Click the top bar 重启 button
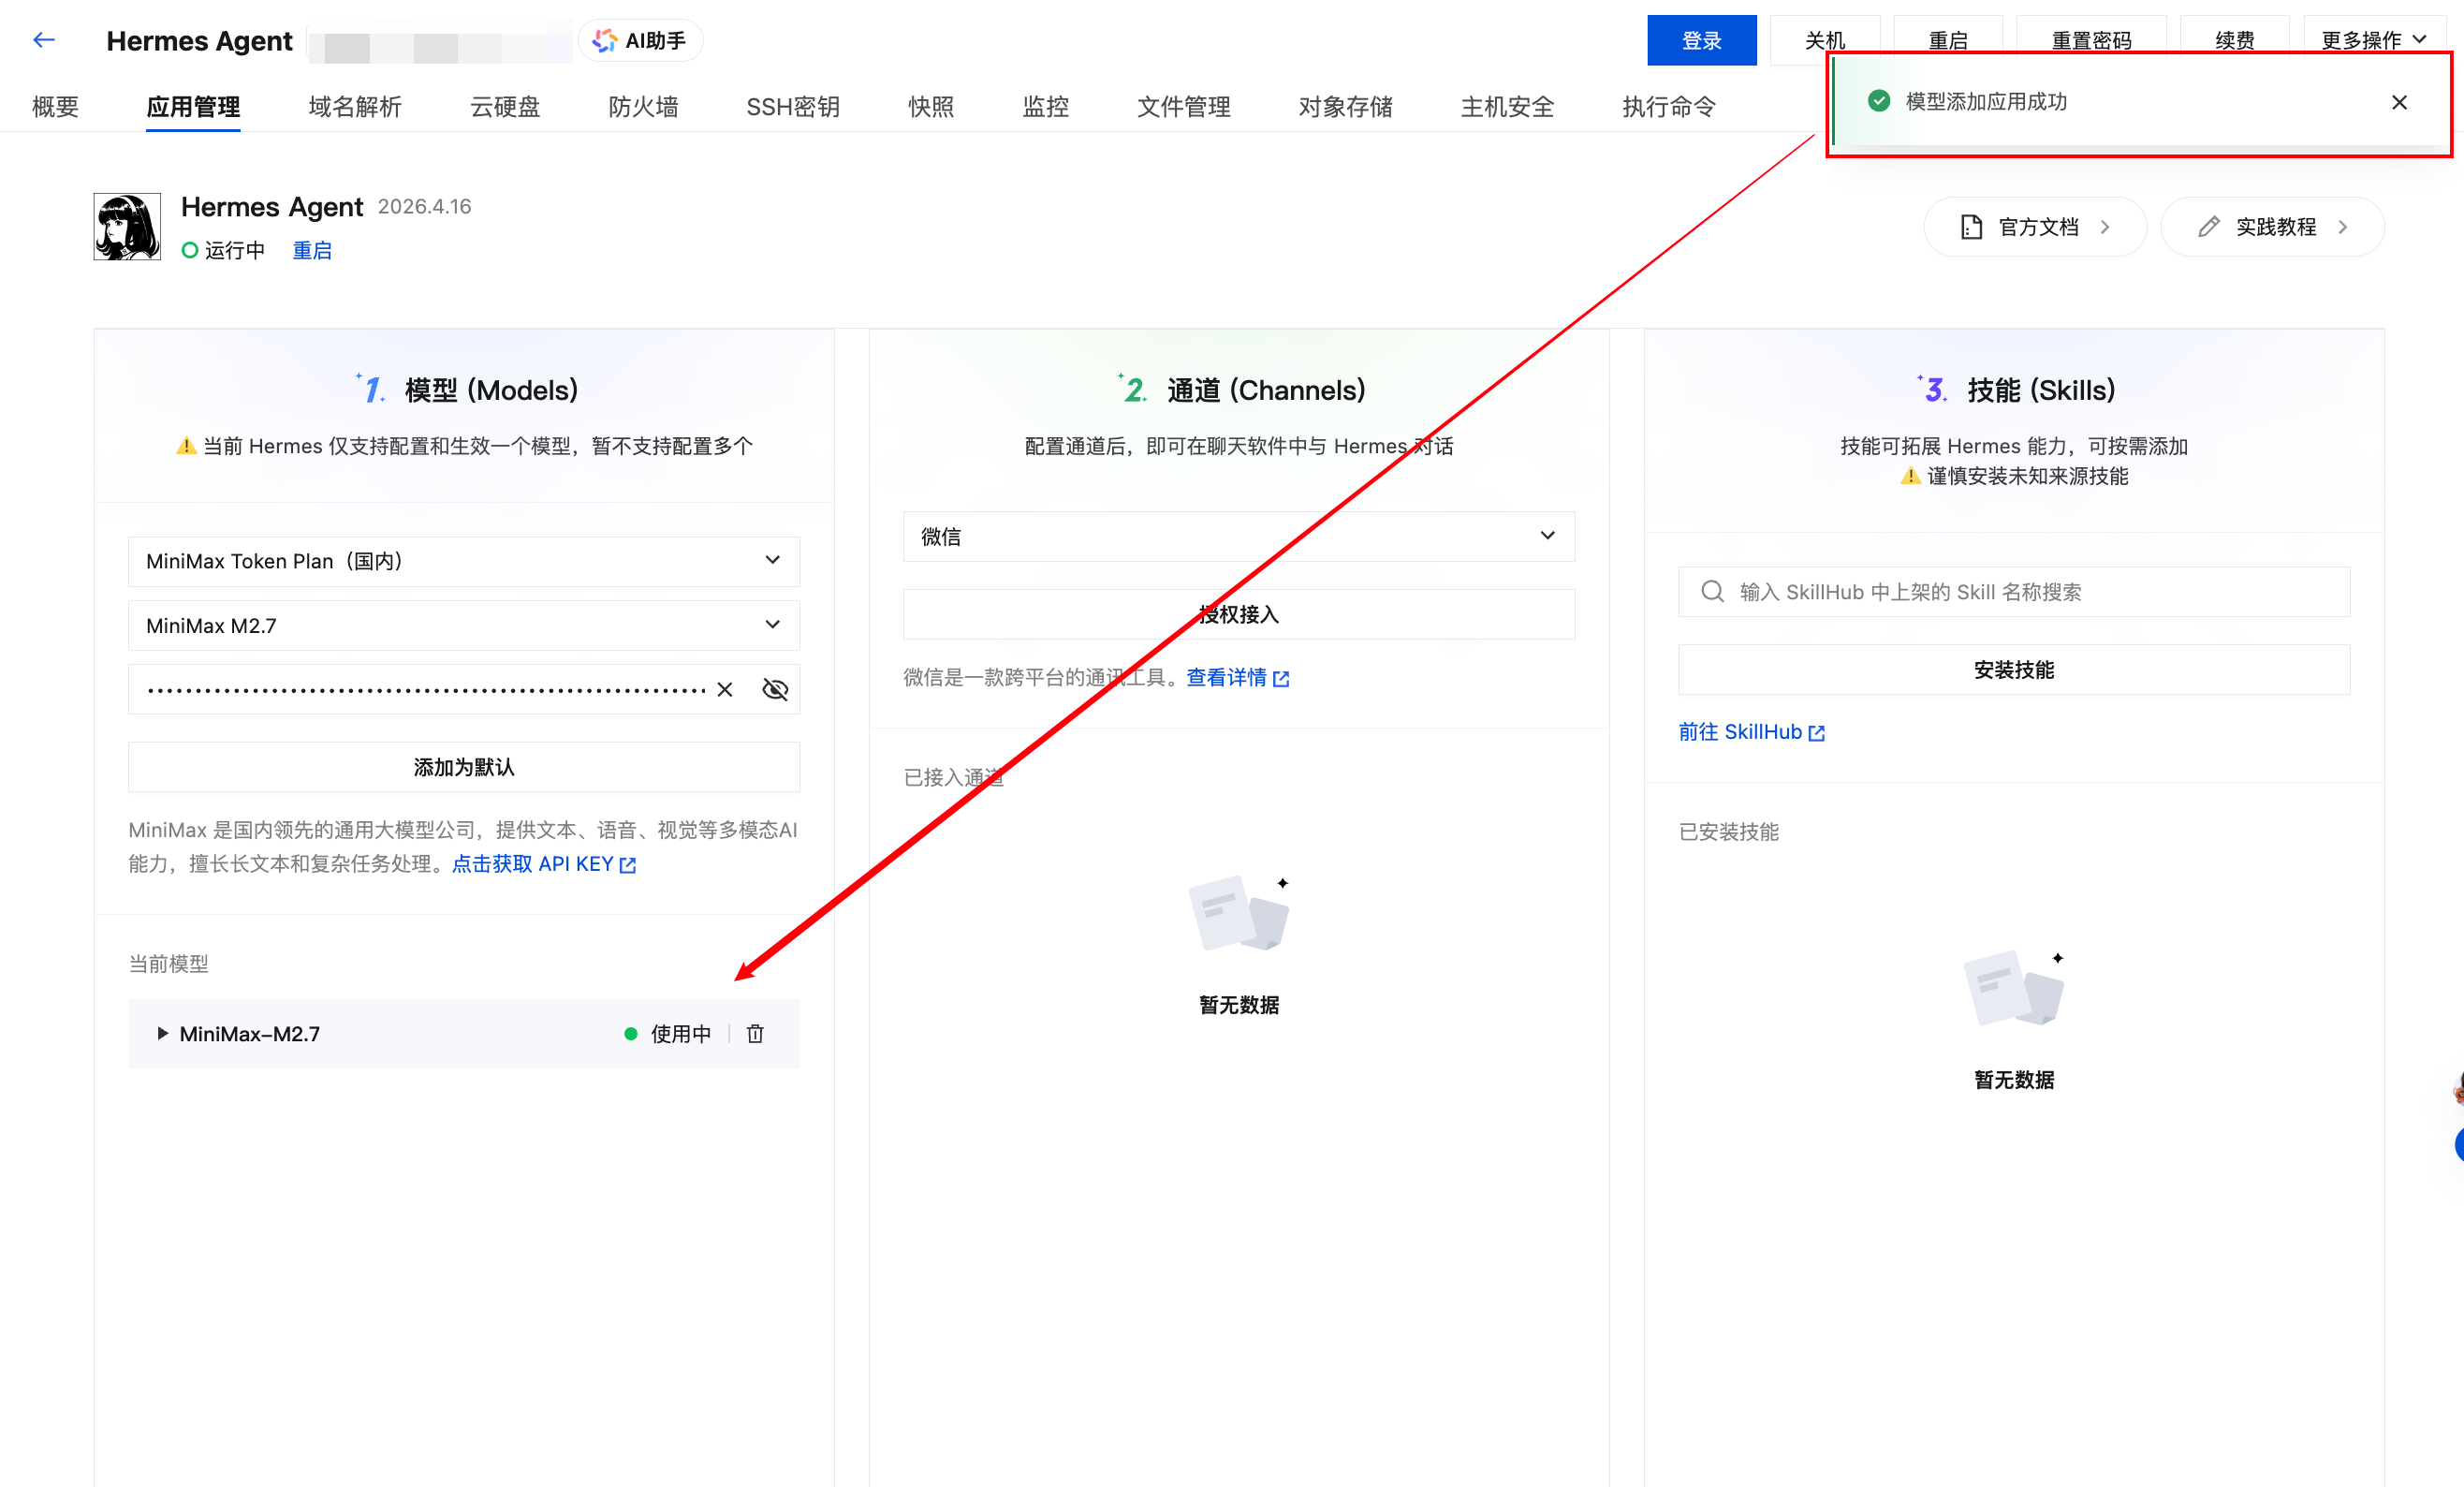2464x1487 pixels. [1948, 40]
